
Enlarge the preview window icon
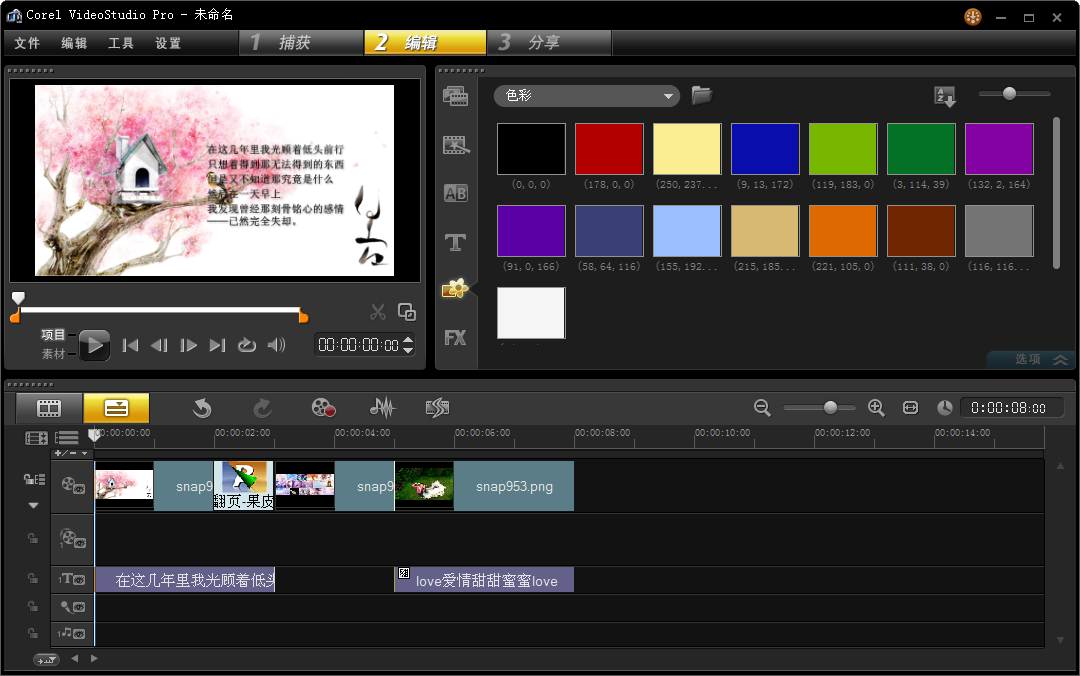point(407,312)
